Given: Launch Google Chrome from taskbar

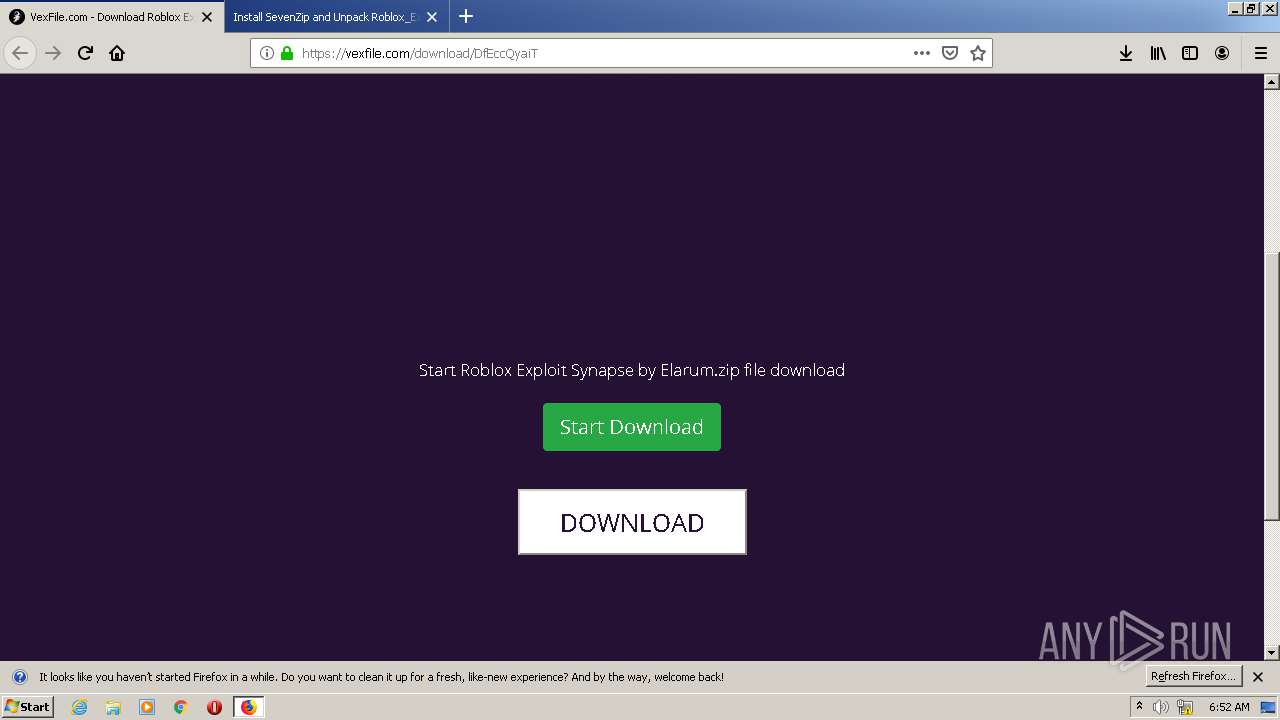Looking at the screenshot, I should 180,707.
